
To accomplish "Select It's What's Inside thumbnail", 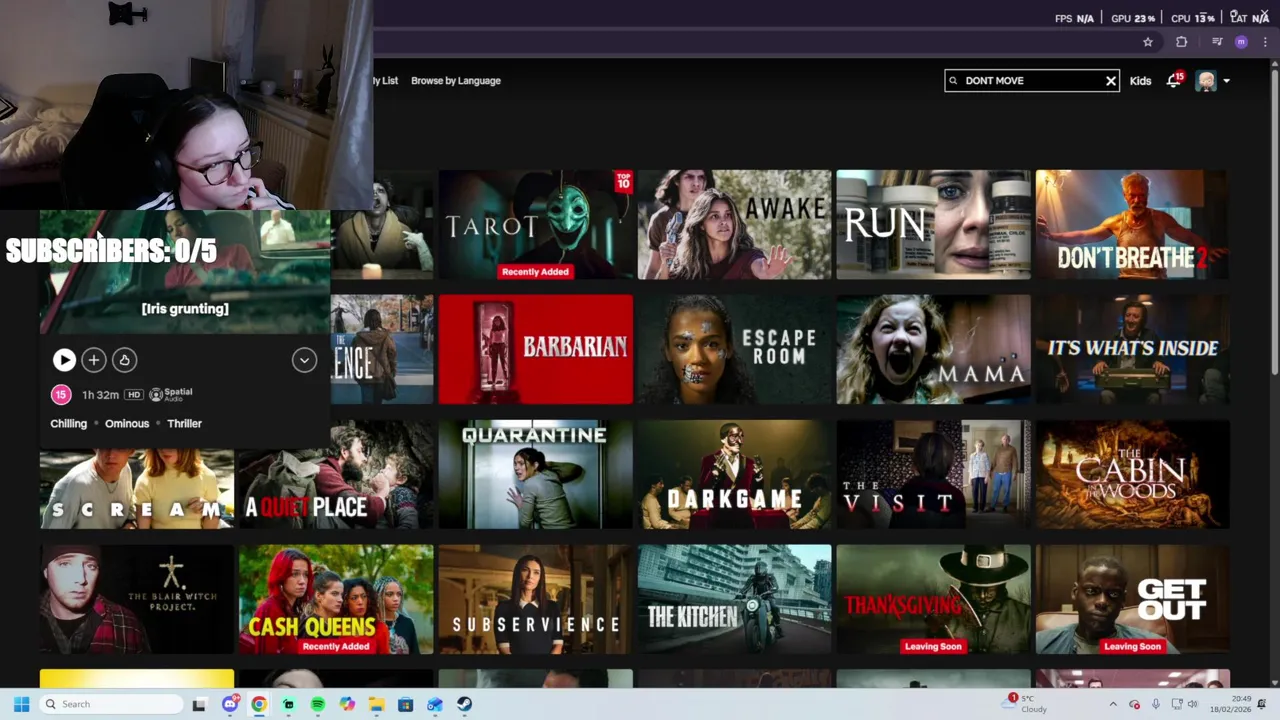I will click(x=1132, y=349).
